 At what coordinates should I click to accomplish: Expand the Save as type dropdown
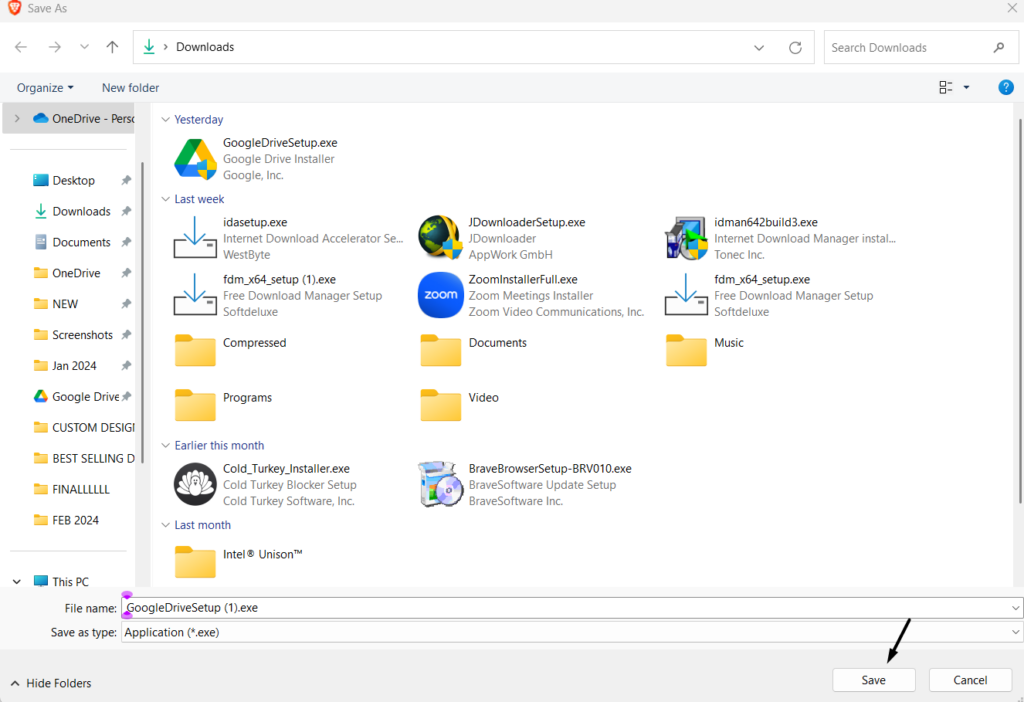[x=1016, y=632]
